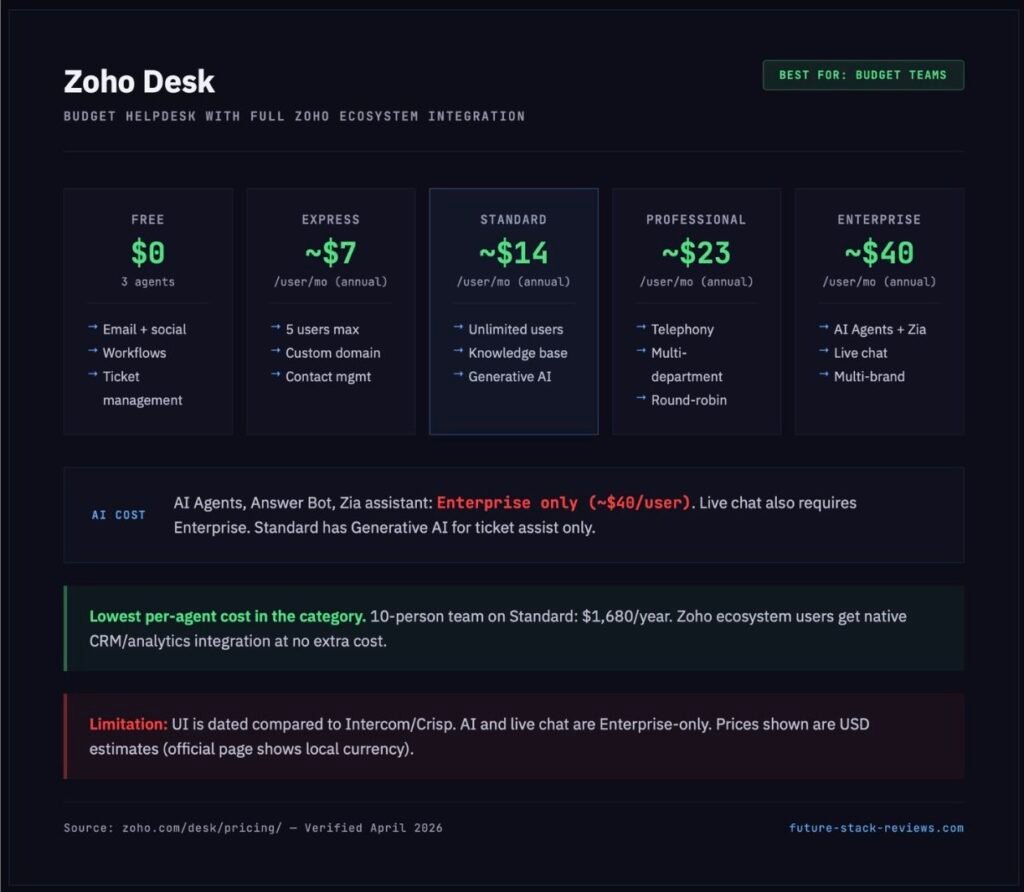Select the Professional ~$23 price text

pyautogui.click(x=696, y=253)
